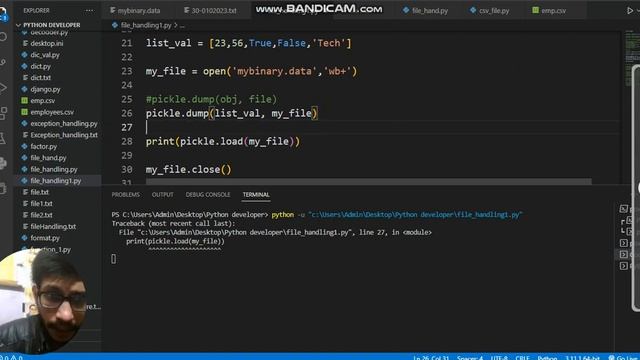The image size is (640, 360).
Task: Open the PROBLEMS panel tab
Action: [x=126, y=195]
